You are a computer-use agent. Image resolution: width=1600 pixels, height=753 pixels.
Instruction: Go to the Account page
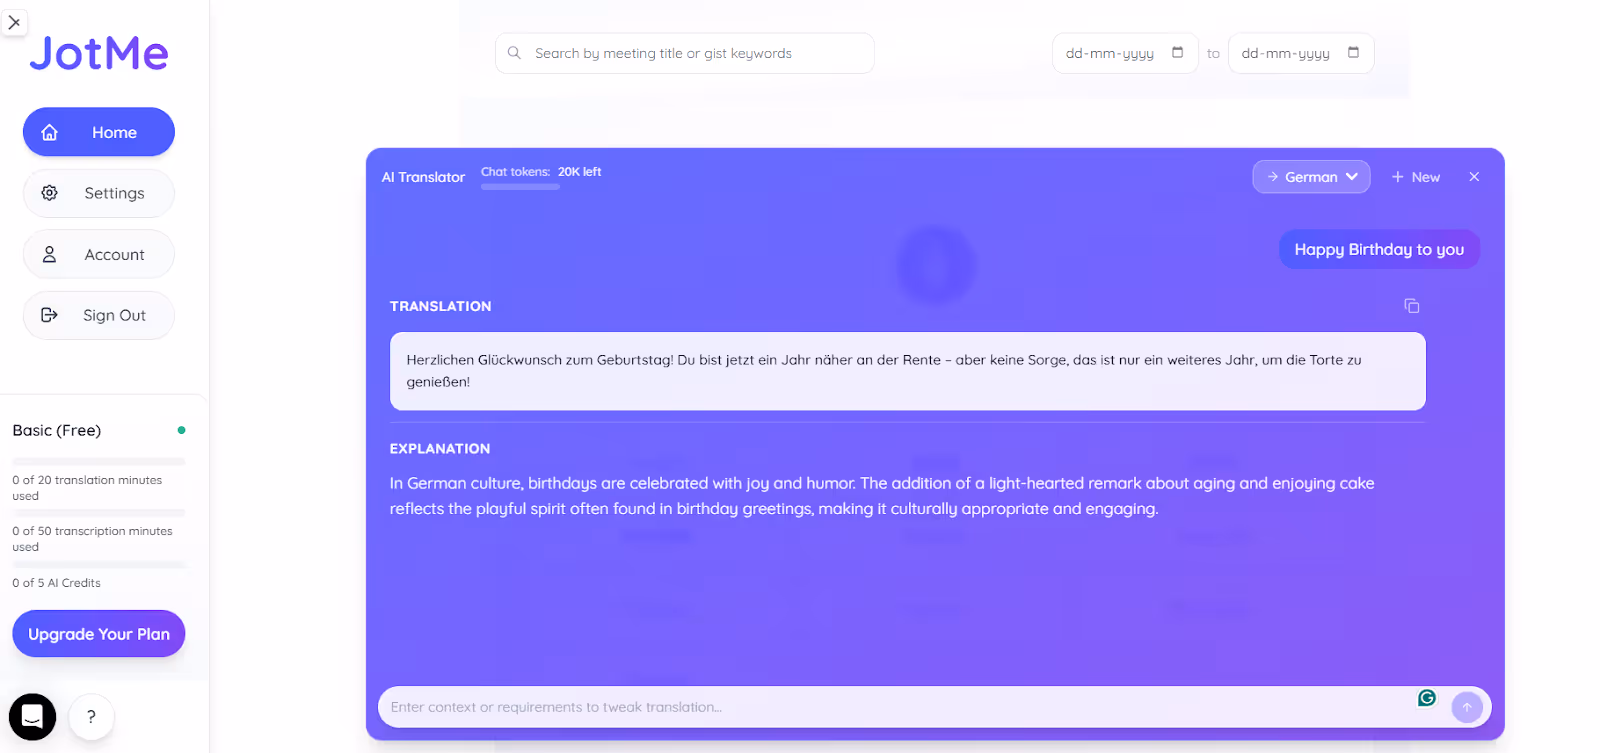click(x=99, y=254)
